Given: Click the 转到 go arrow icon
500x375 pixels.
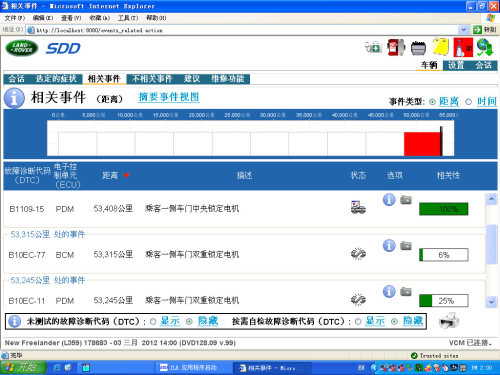Looking at the screenshot, I should [x=477, y=30].
